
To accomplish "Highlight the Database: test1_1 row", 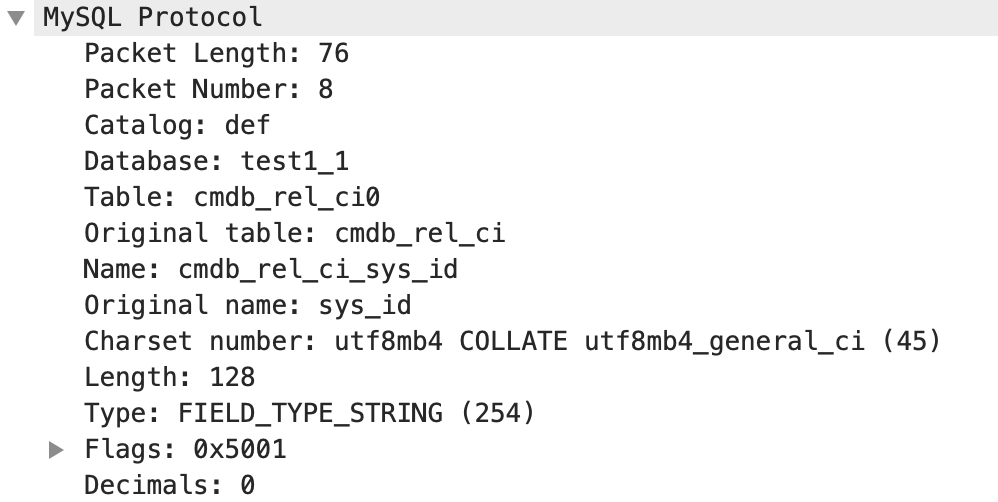I will [x=216, y=161].
